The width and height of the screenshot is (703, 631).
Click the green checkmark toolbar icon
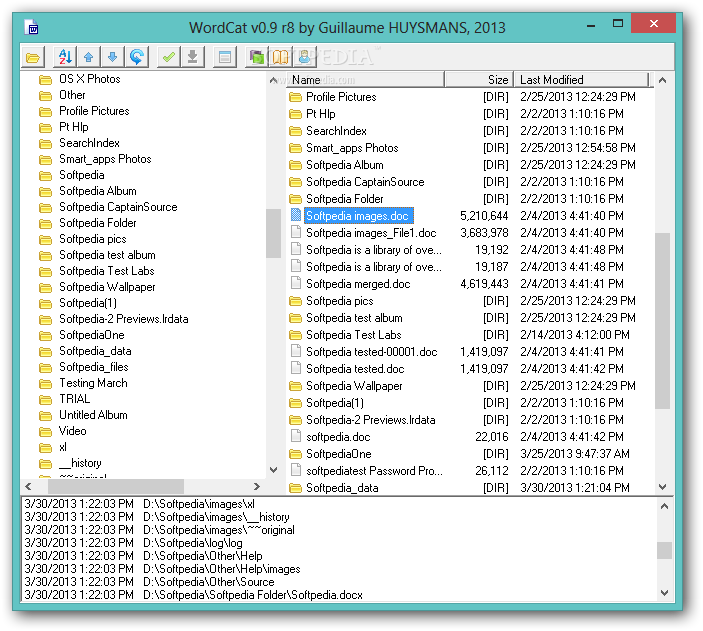click(169, 57)
